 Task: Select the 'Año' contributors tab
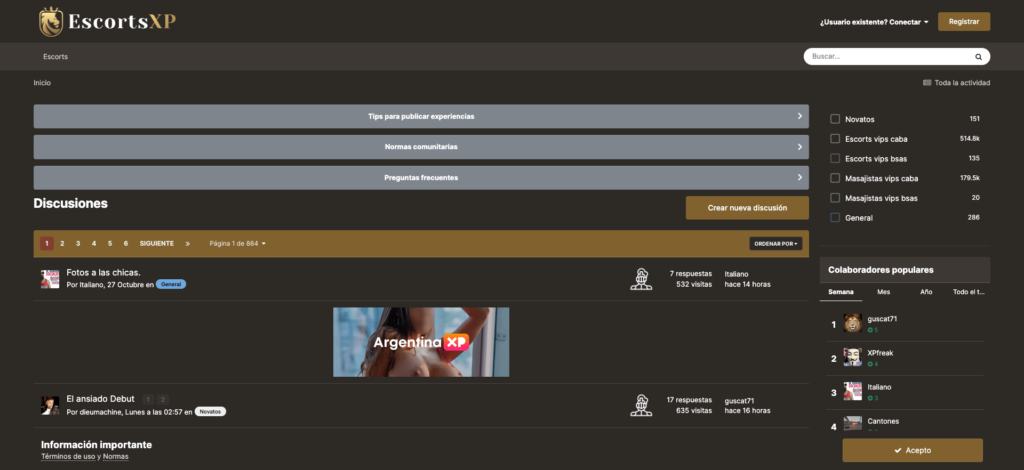coord(926,292)
